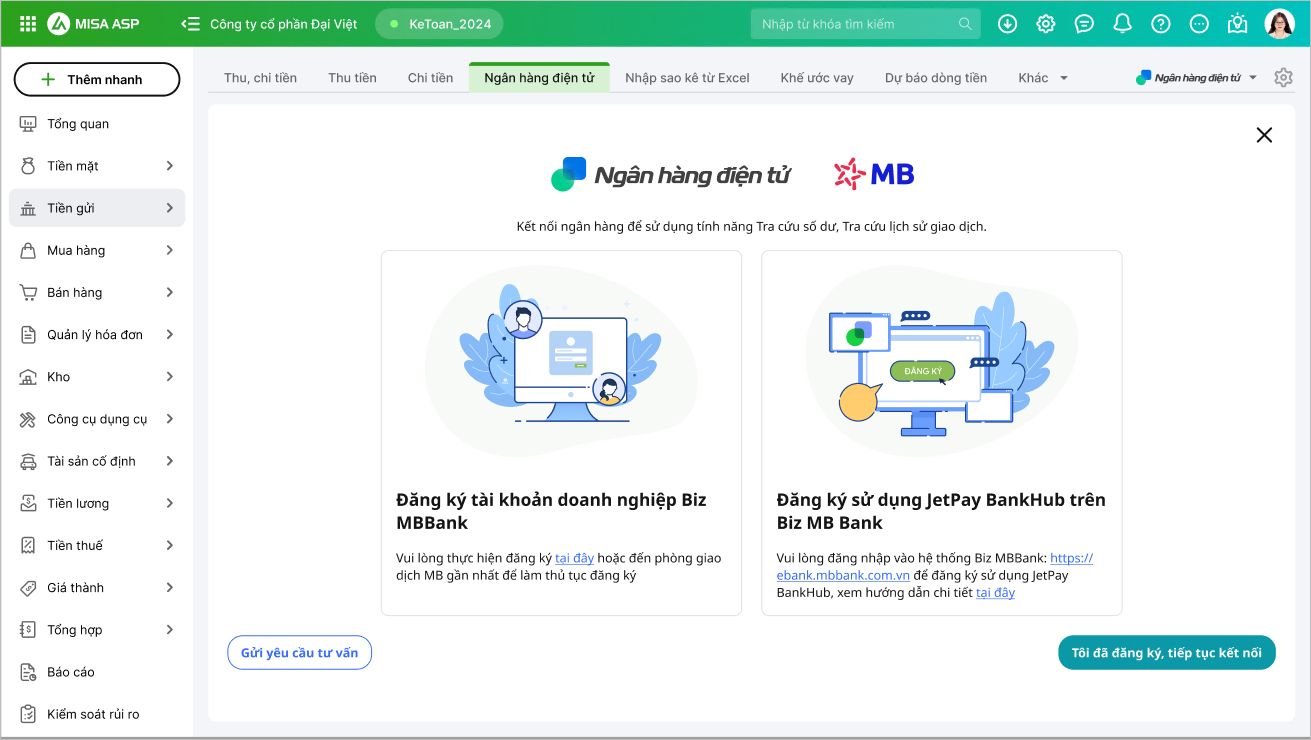Click the Công cụ dụng cụ item
This screenshot has height=740, width=1311.
pos(97,419)
